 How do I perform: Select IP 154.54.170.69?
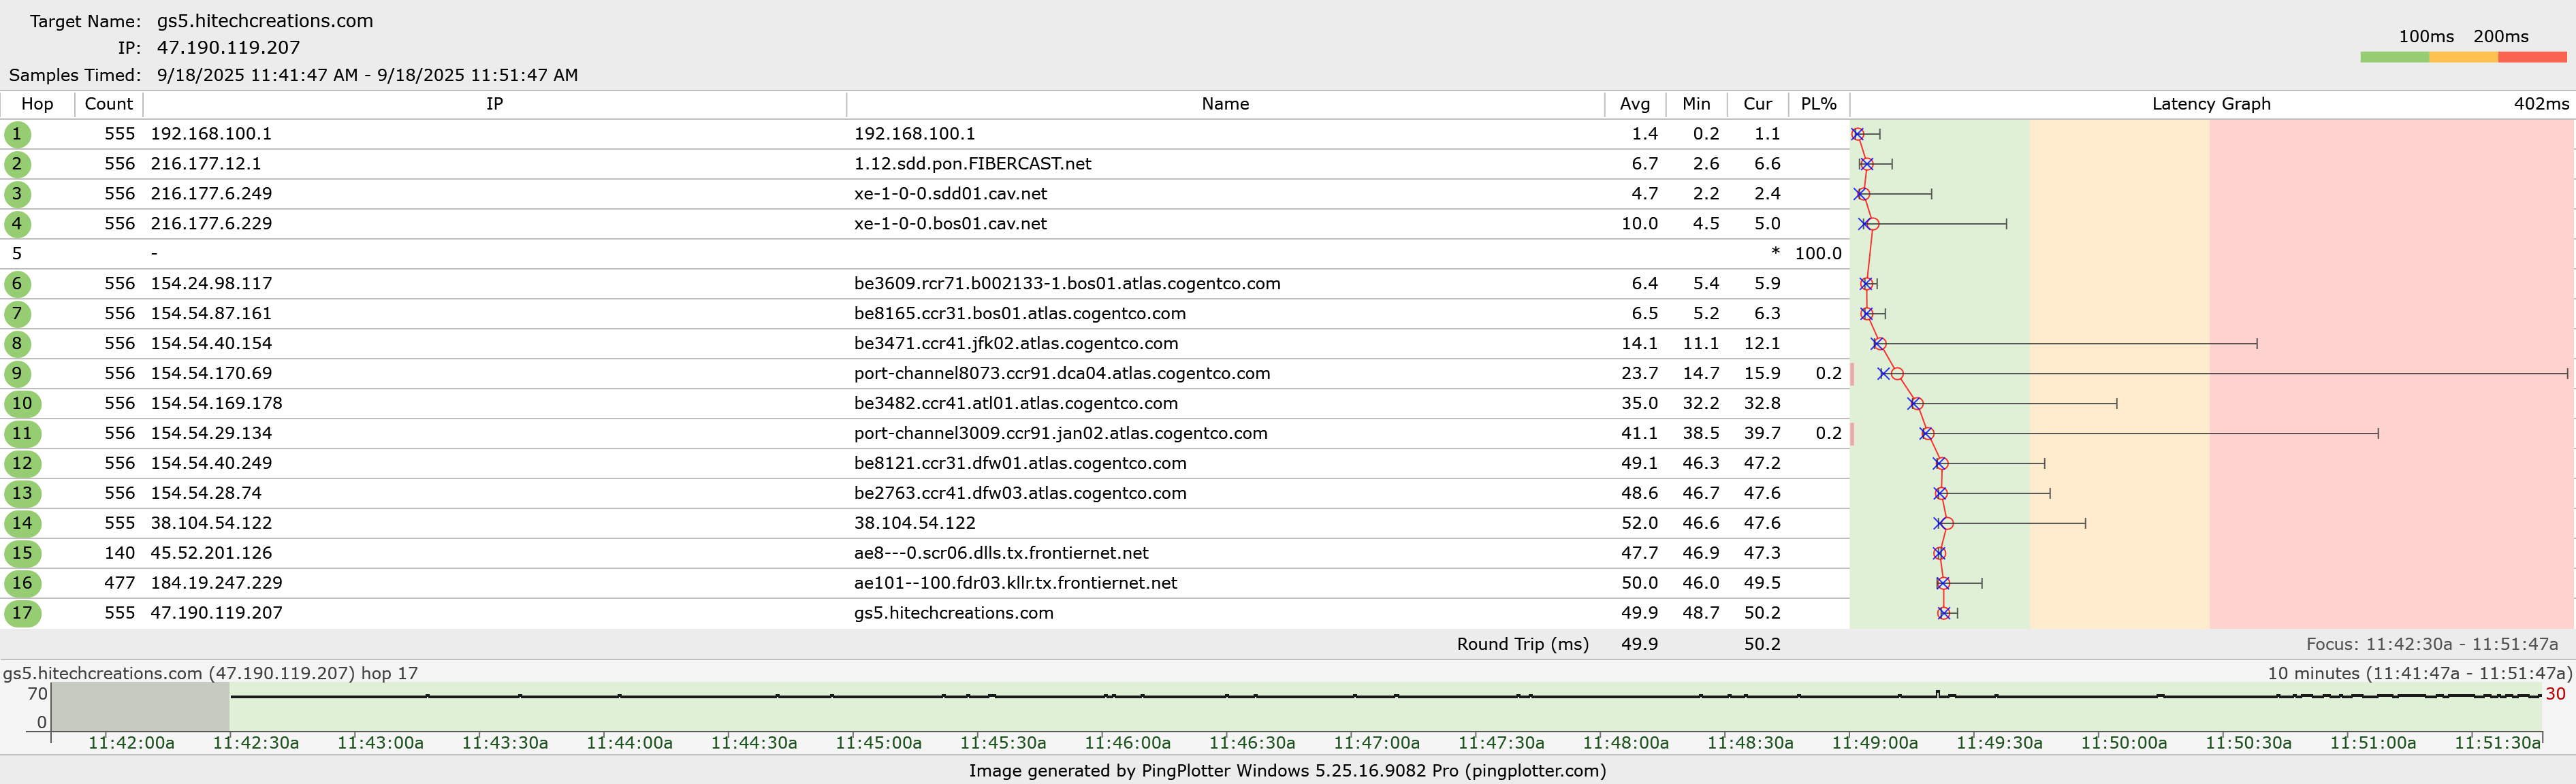(211, 374)
